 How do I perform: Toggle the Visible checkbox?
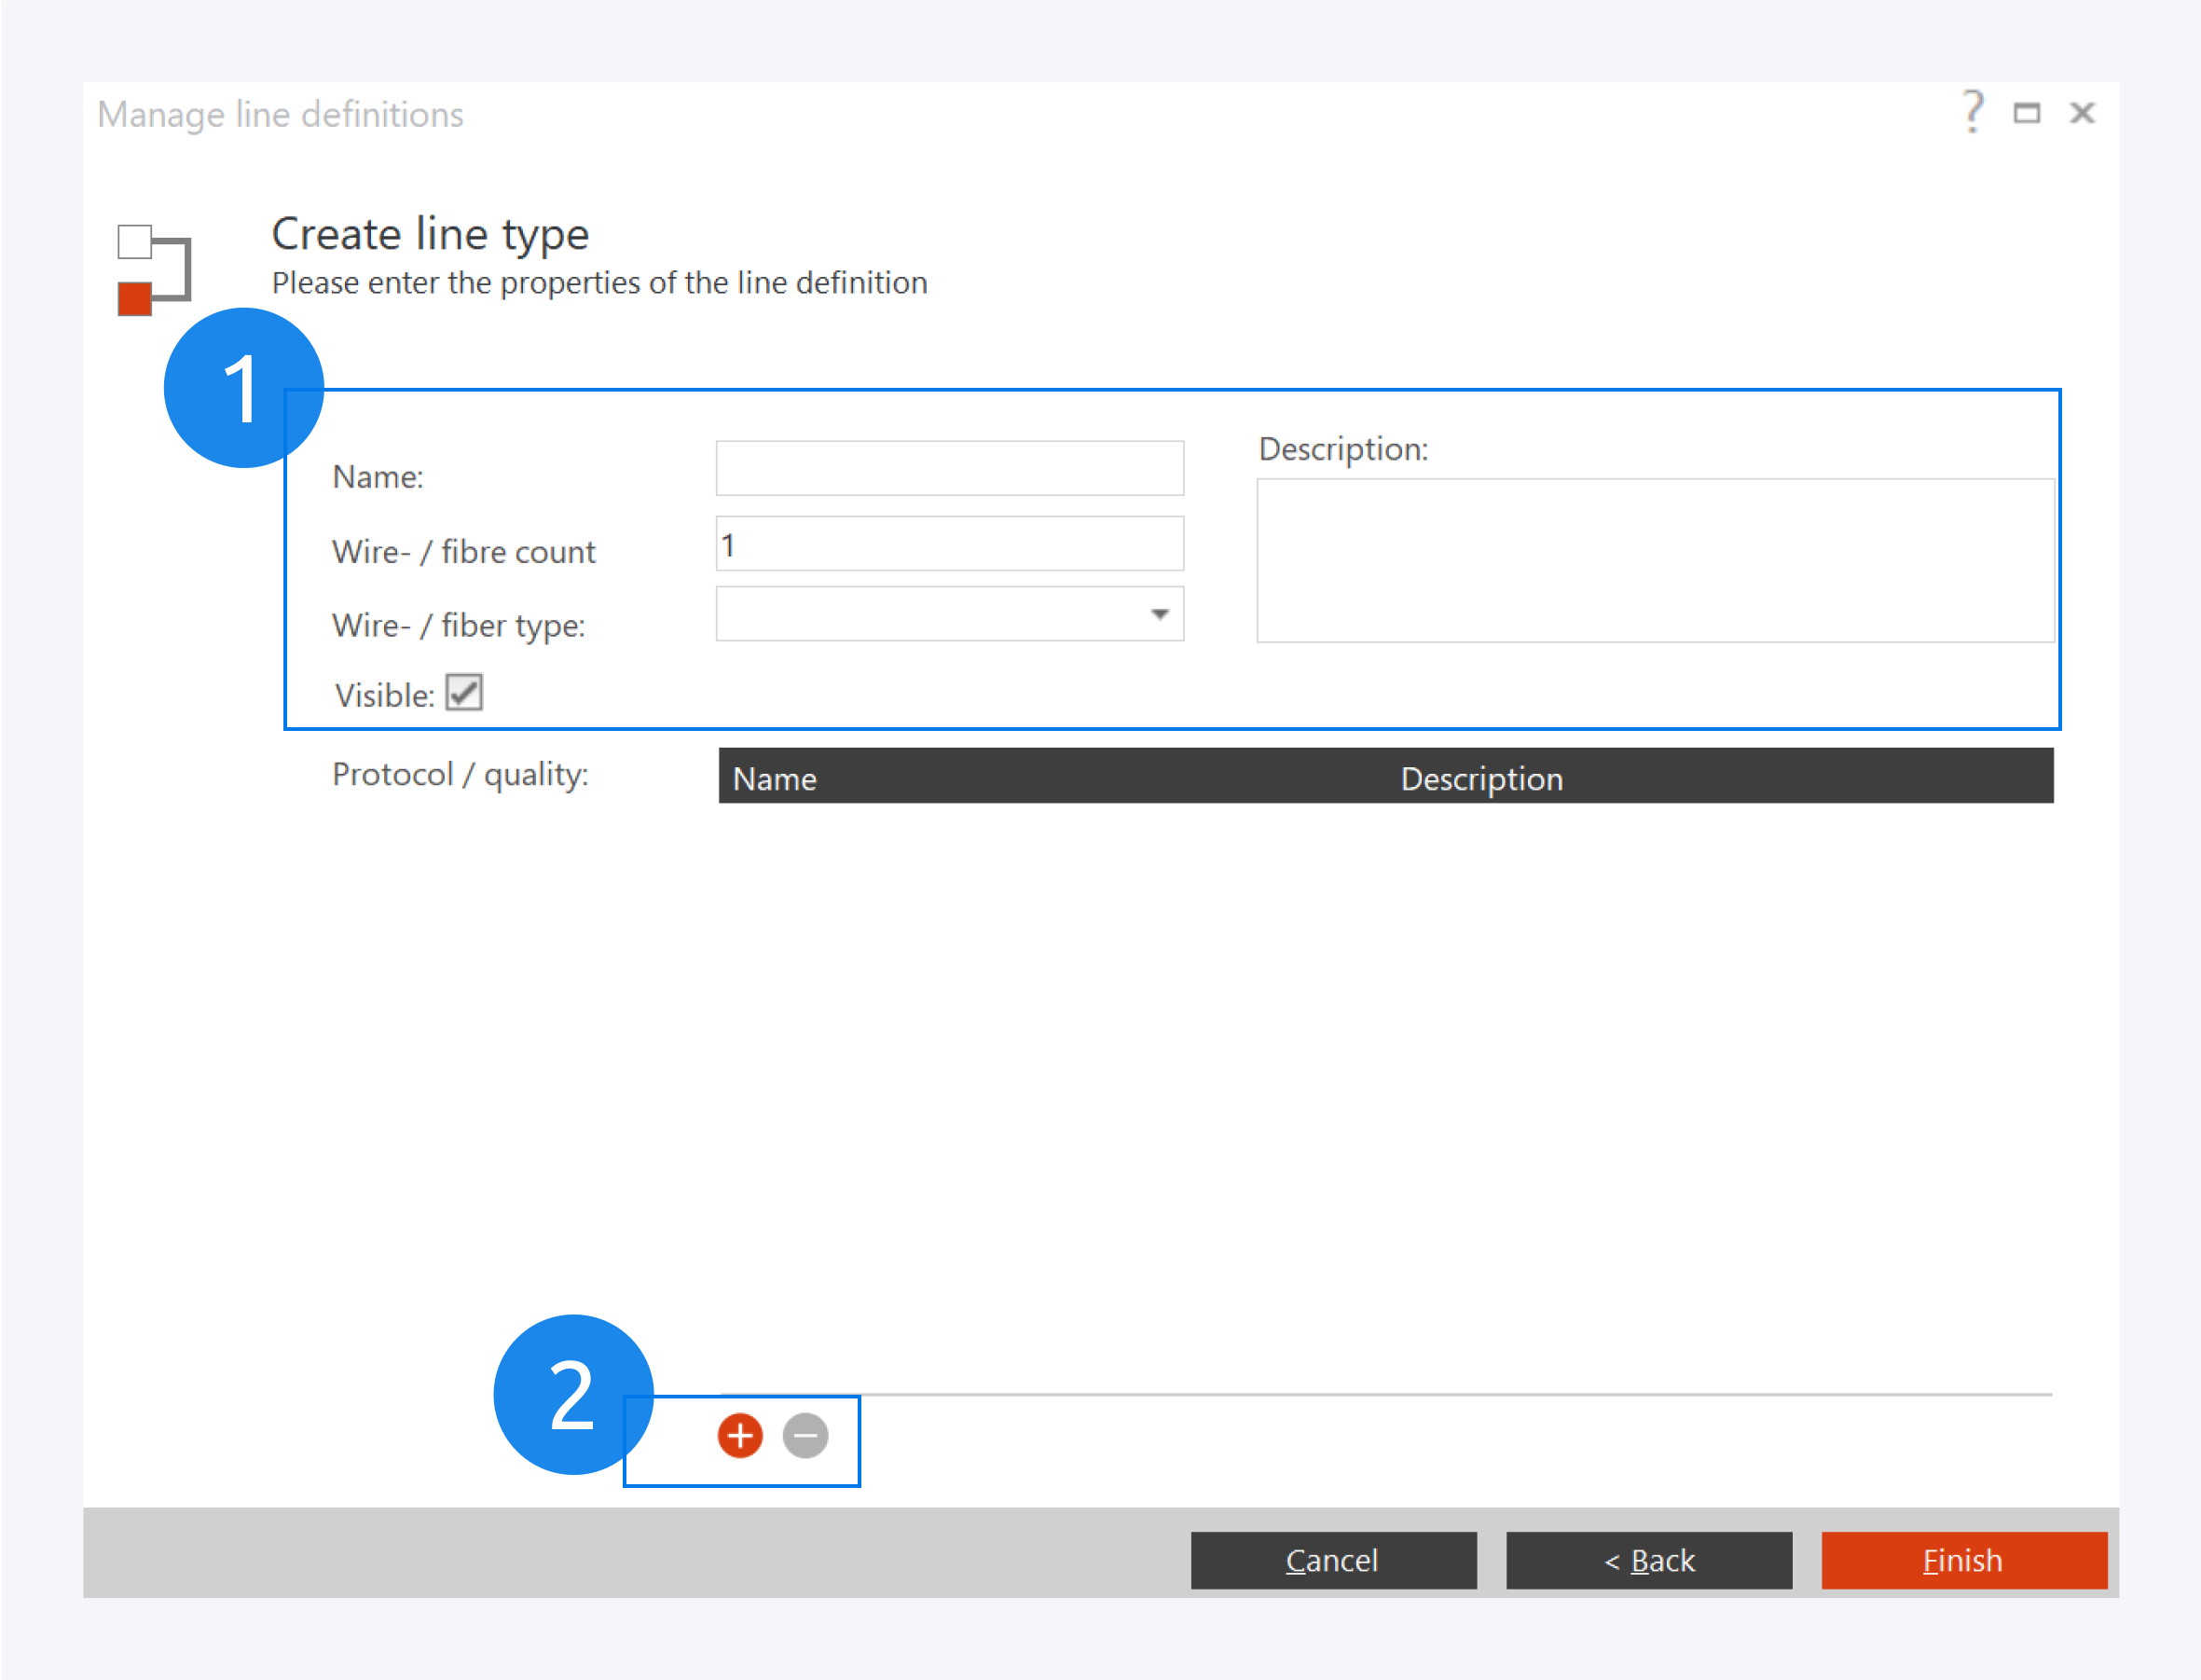click(x=463, y=692)
